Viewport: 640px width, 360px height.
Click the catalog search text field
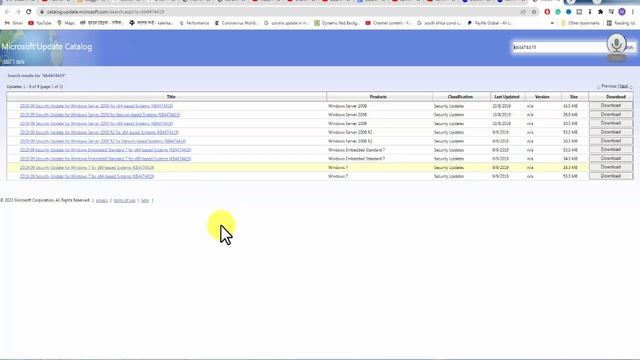pos(559,47)
